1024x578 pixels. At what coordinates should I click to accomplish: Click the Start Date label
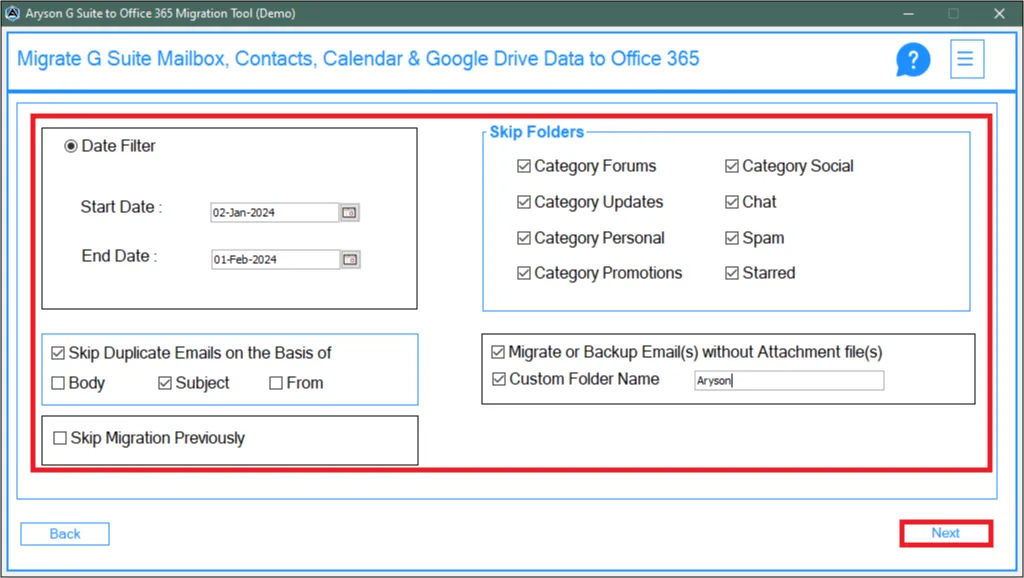(x=121, y=207)
